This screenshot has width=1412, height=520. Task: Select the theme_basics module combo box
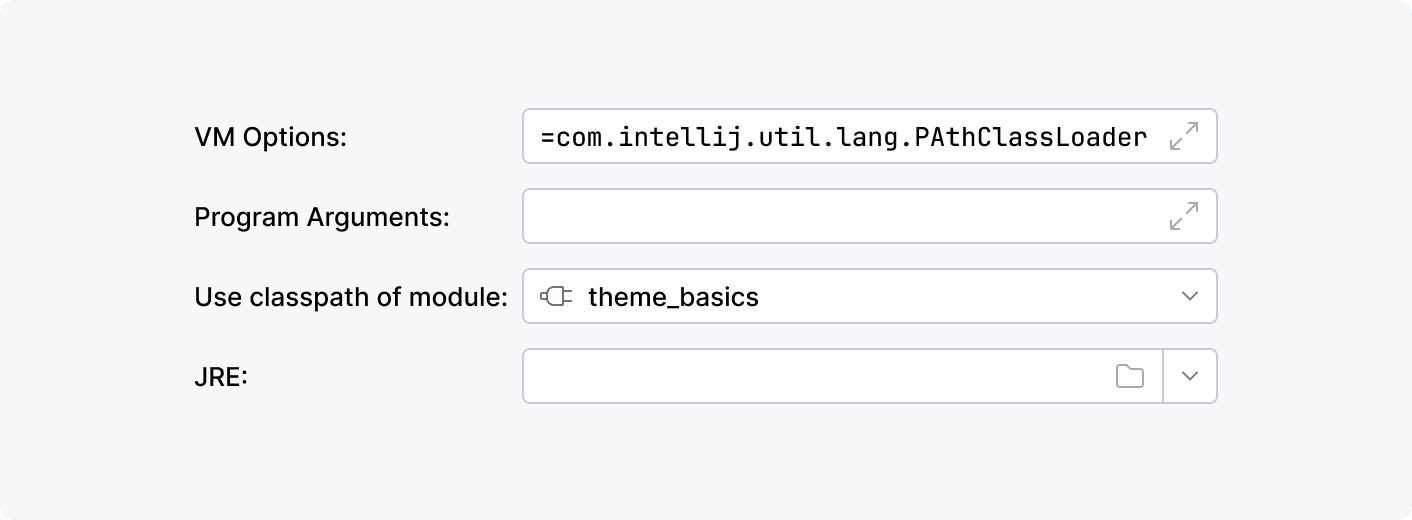[870, 296]
